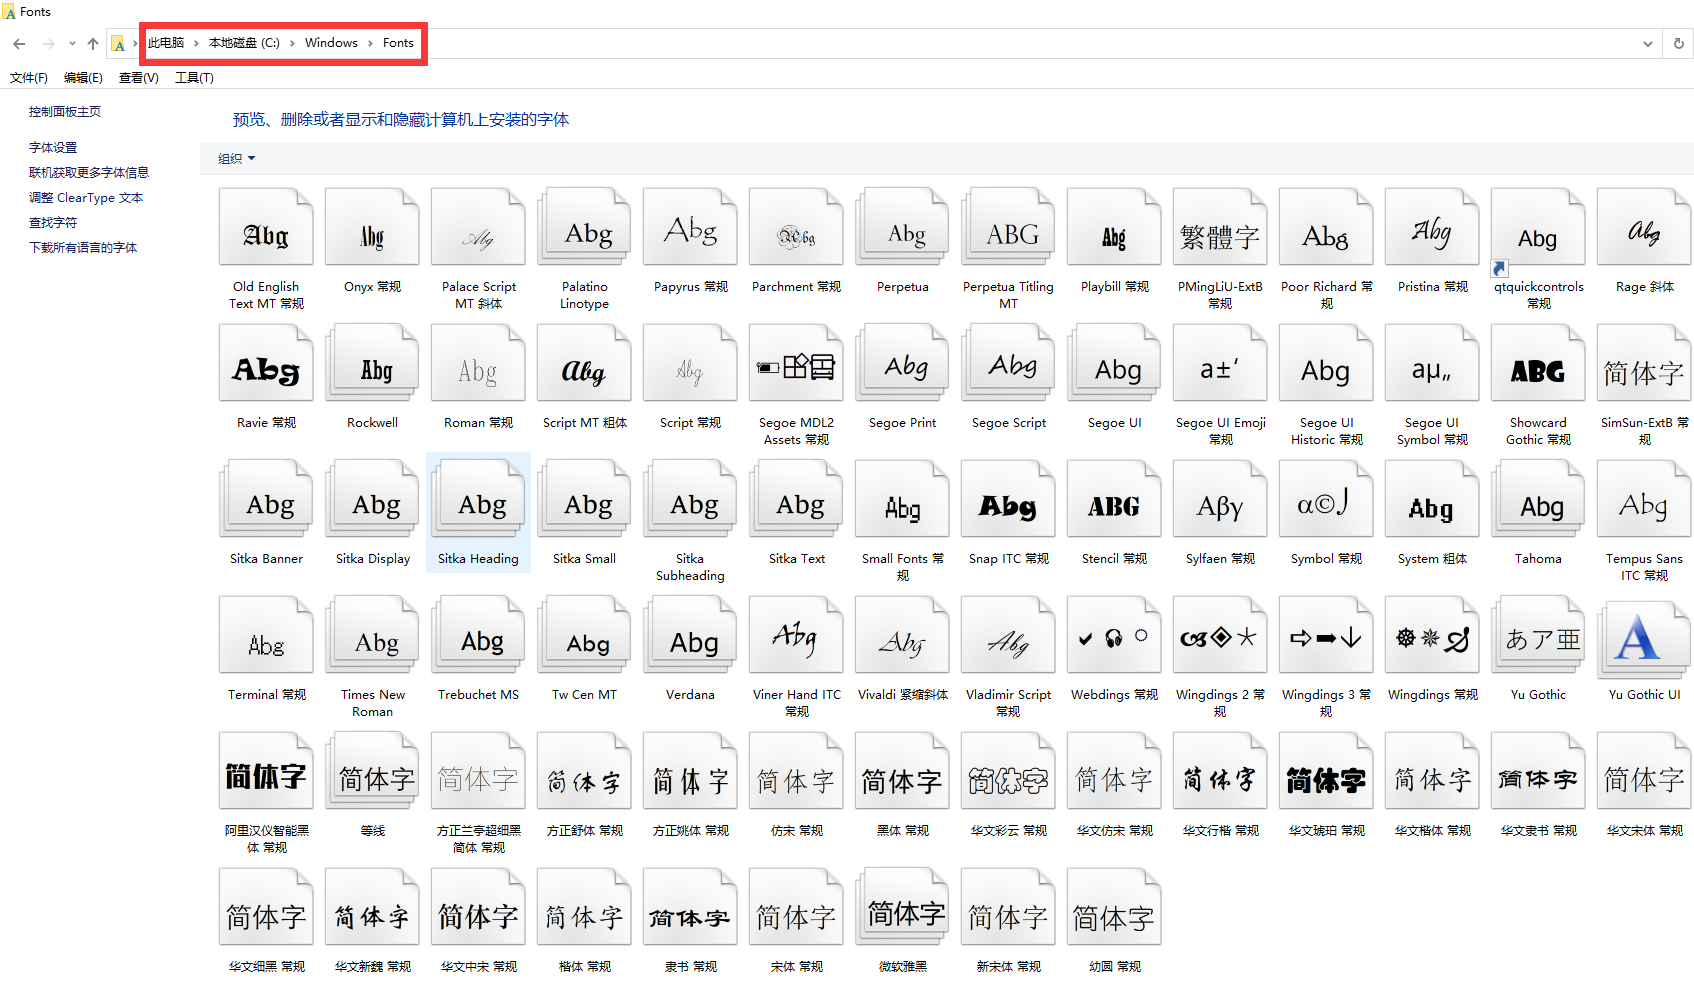Click the 华文行楷 常规 font label

(x=1220, y=831)
